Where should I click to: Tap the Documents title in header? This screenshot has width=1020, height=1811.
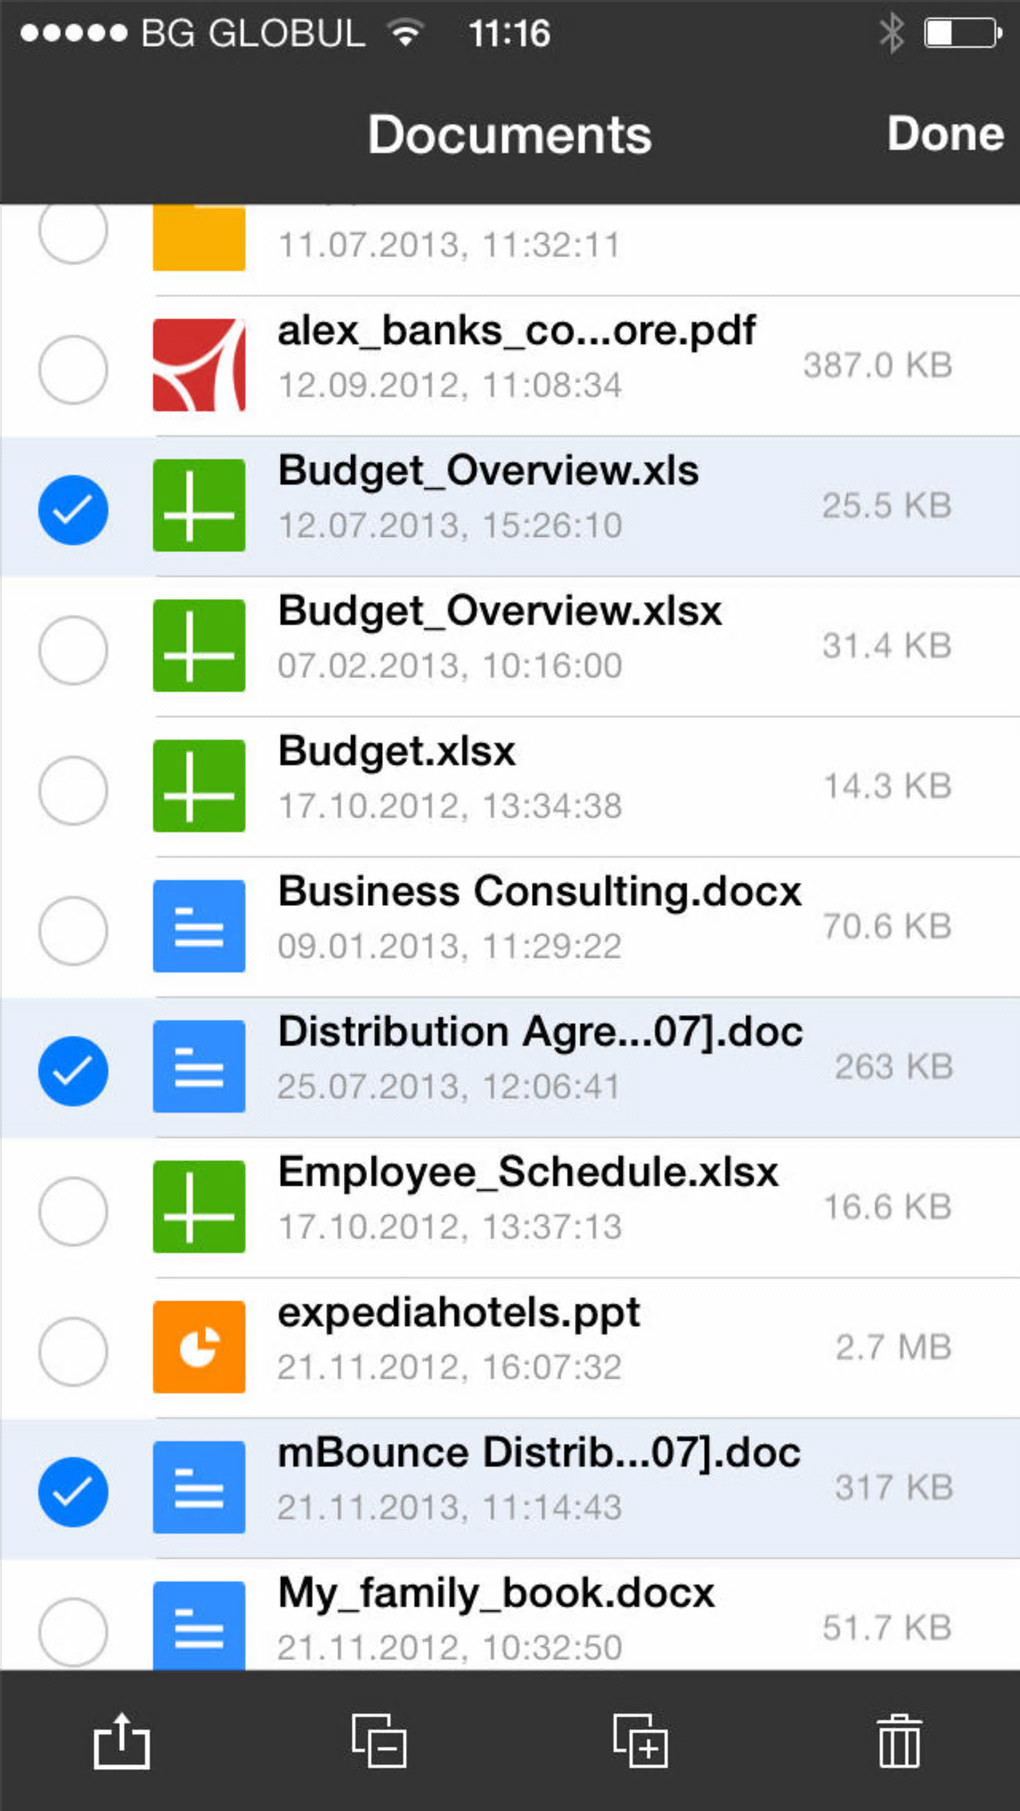coord(509,135)
